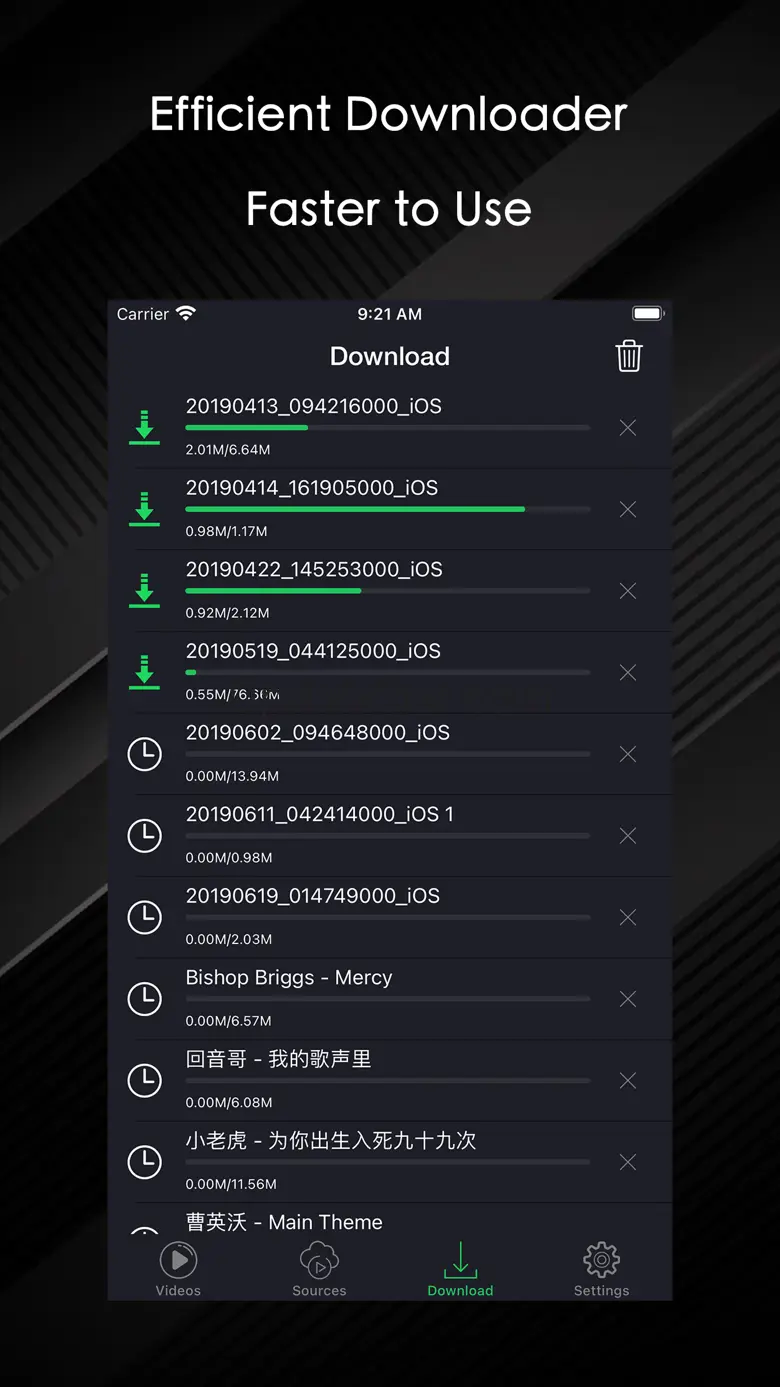Tap download arrow icon for 20190422_145253000_iOS

pos(145,591)
